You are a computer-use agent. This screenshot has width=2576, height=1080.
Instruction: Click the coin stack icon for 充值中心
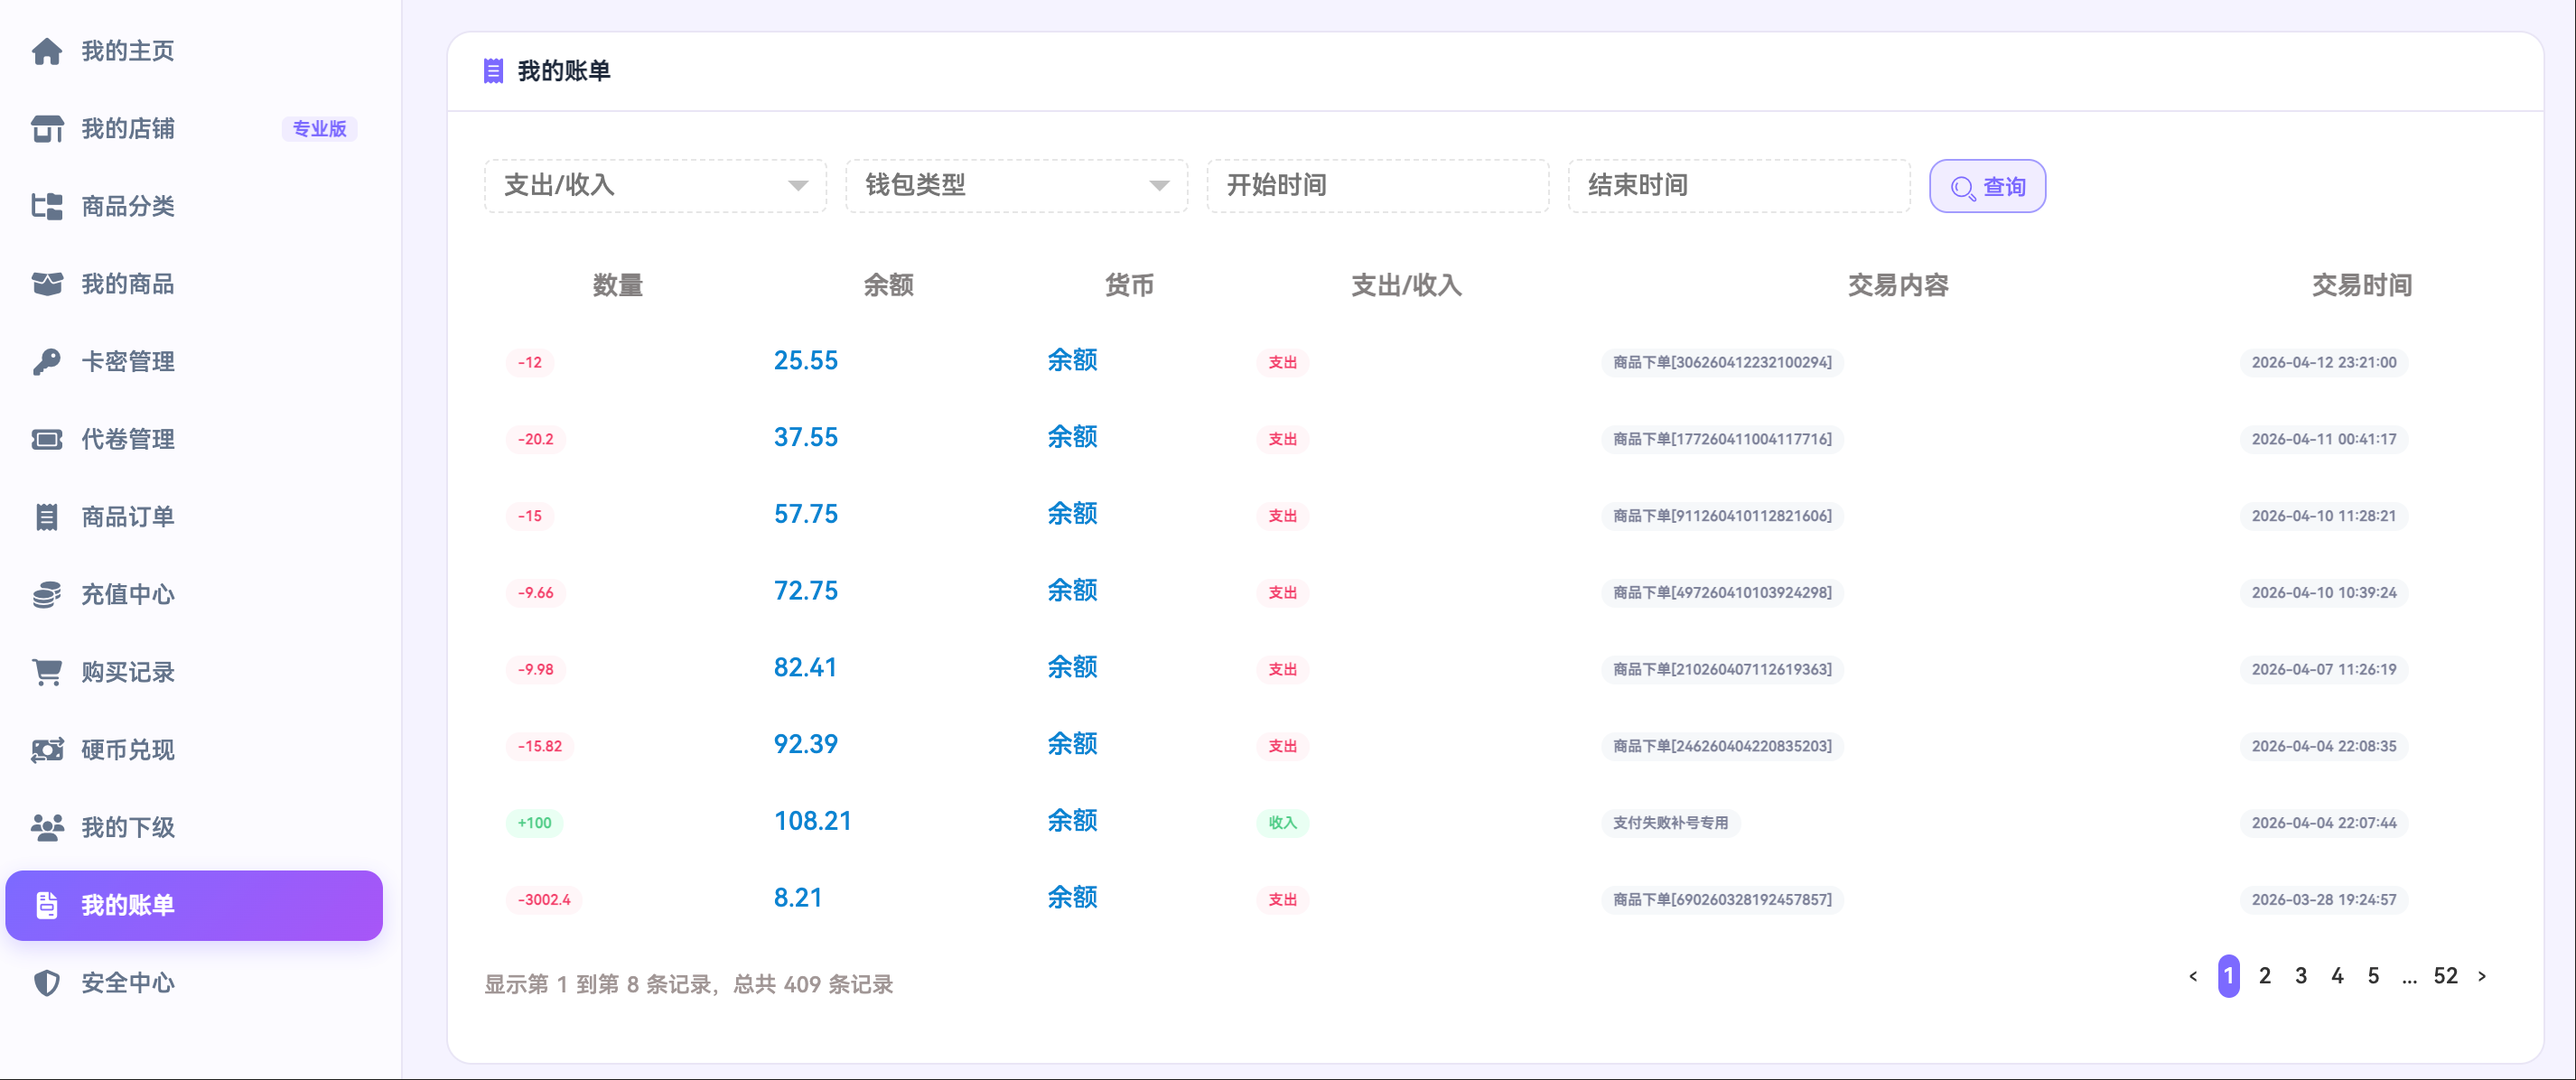coord(47,595)
